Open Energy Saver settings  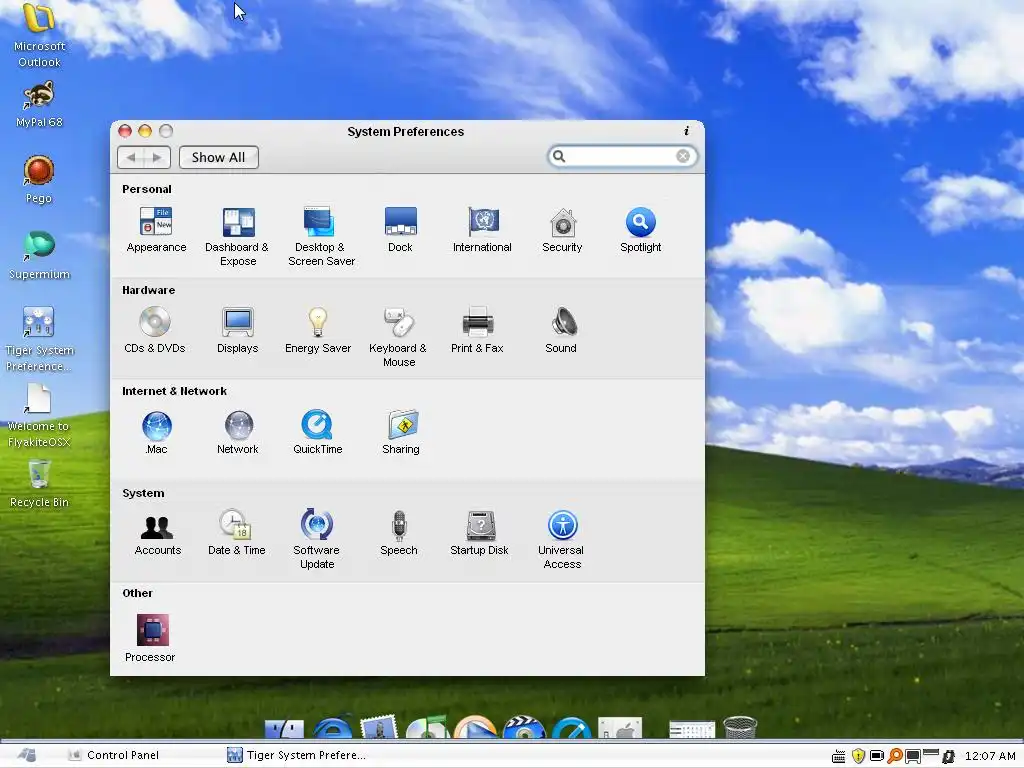tap(318, 330)
